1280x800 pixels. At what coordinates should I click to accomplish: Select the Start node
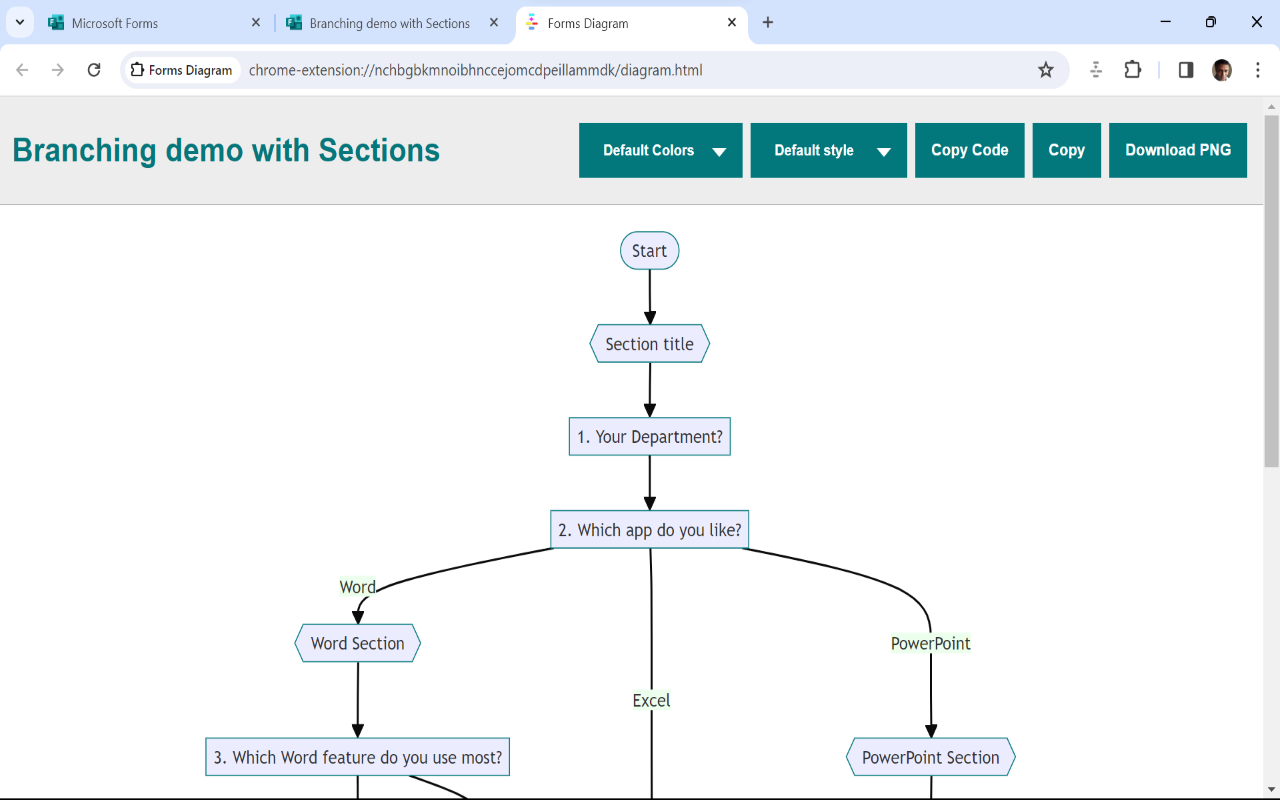point(650,251)
